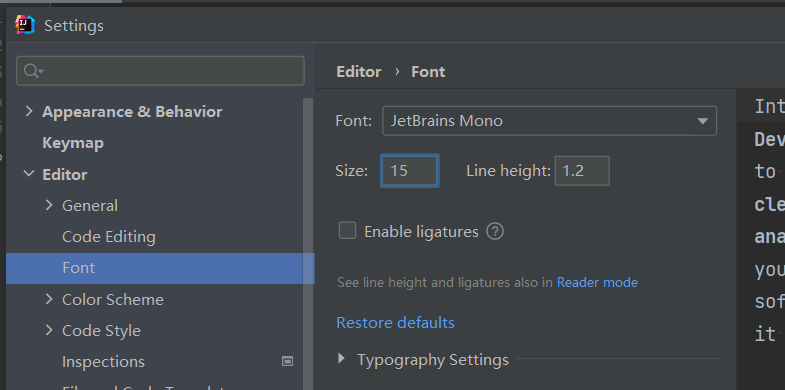The height and width of the screenshot is (390, 785).
Task: Click the Inspections project-level settings icon
Action: pyautogui.click(x=287, y=361)
